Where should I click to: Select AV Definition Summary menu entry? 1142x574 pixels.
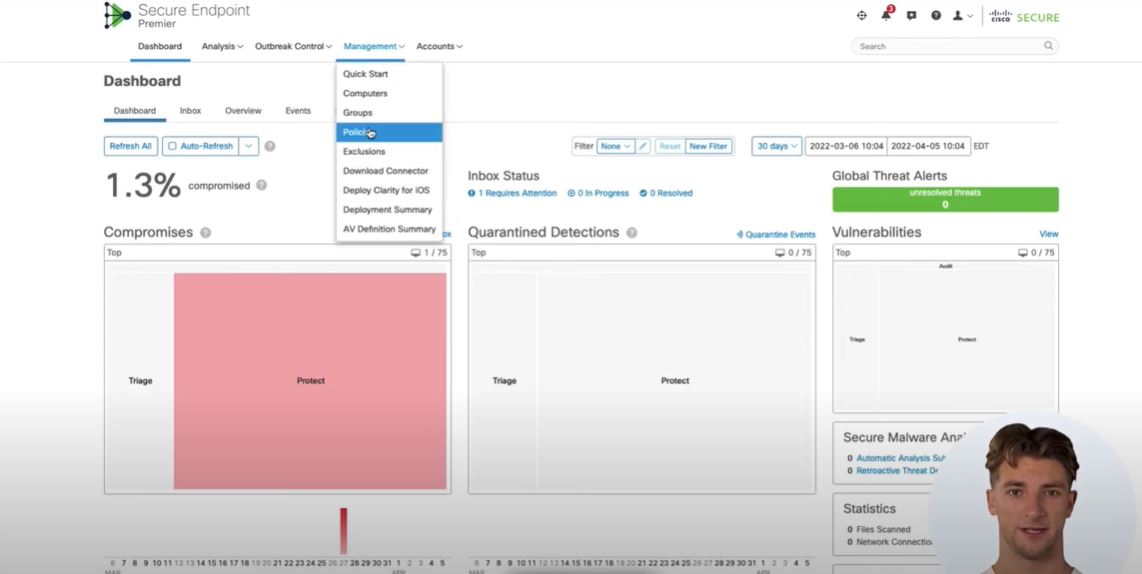tap(389, 229)
